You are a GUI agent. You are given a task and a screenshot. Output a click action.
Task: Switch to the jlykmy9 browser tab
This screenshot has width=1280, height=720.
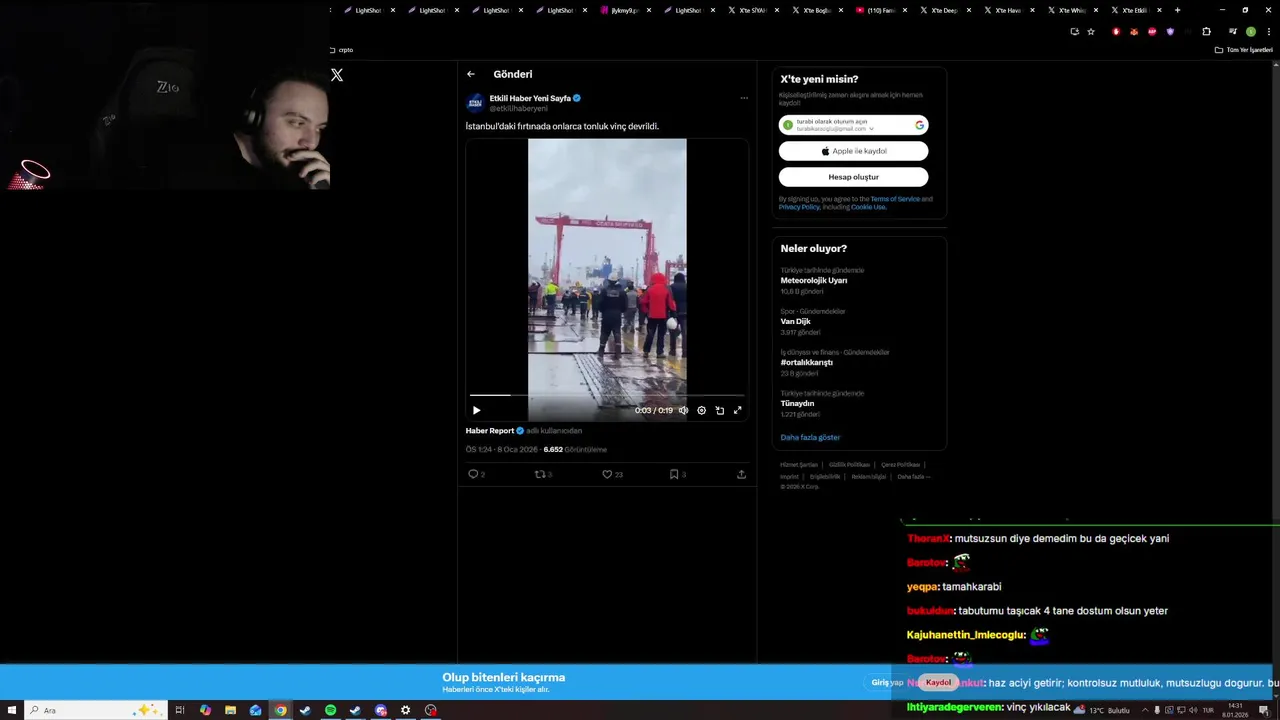[625, 10]
